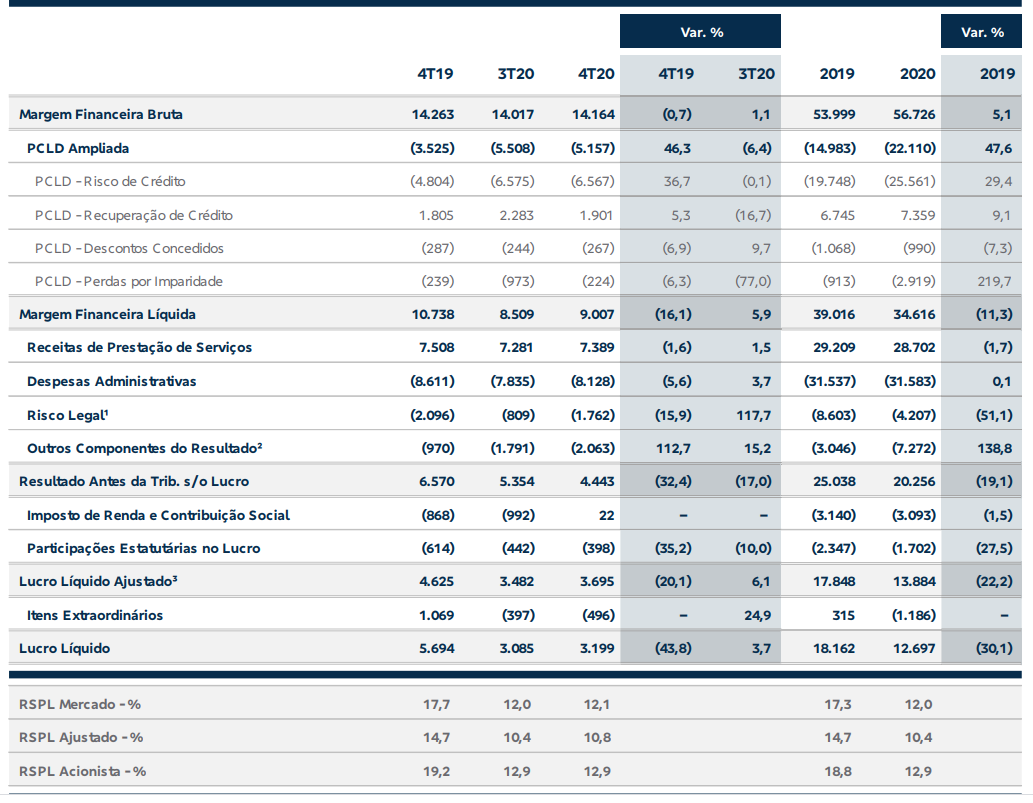The height and width of the screenshot is (803, 1033).
Task: Click the 2020 column header
Action: [918, 74]
